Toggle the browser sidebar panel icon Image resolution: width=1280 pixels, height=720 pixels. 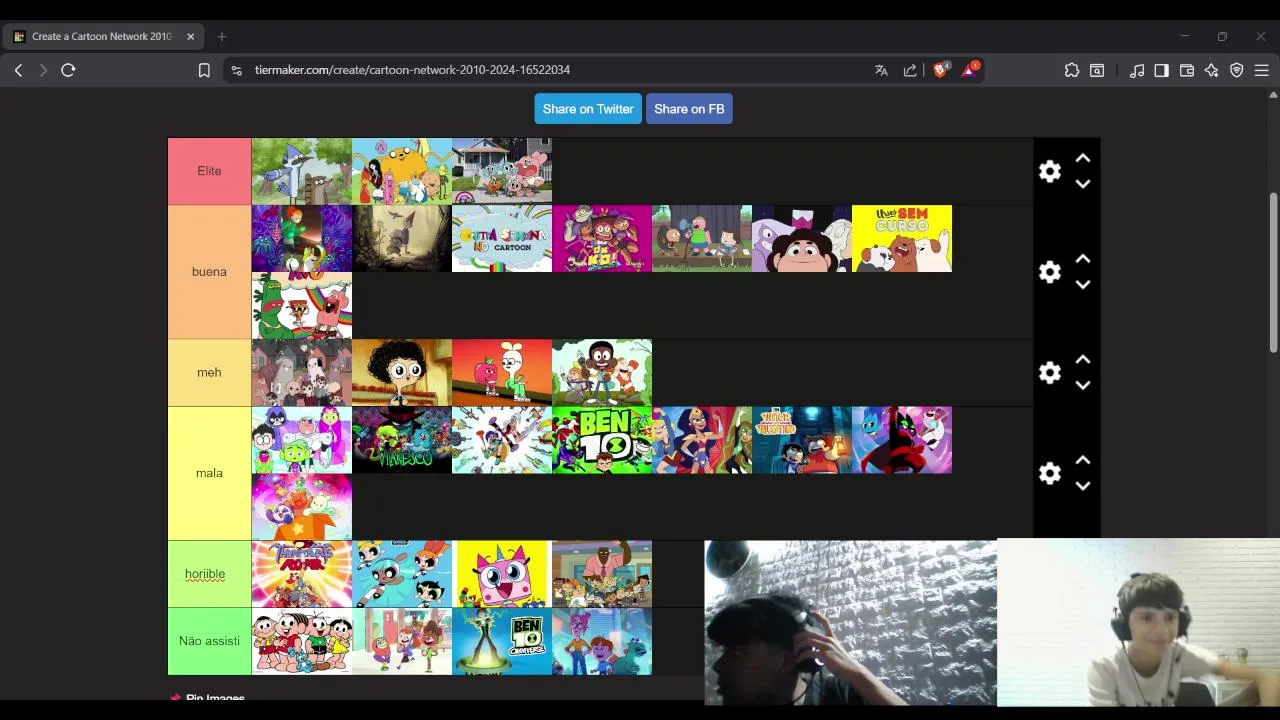click(x=1161, y=70)
